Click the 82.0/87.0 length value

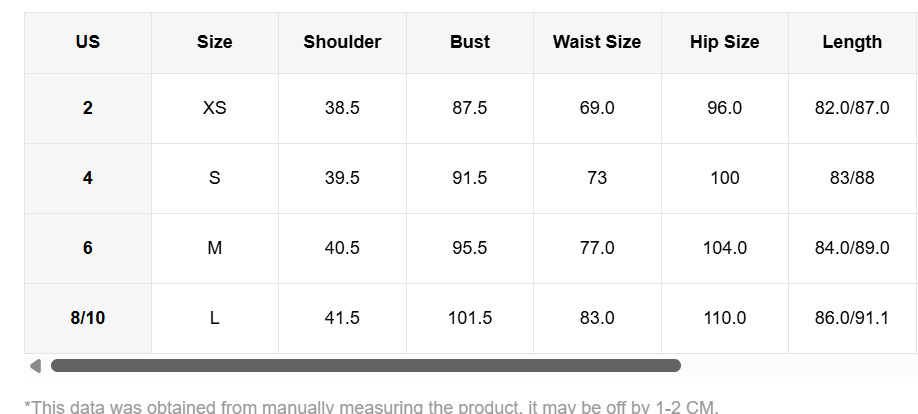pyautogui.click(x=852, y=108)
